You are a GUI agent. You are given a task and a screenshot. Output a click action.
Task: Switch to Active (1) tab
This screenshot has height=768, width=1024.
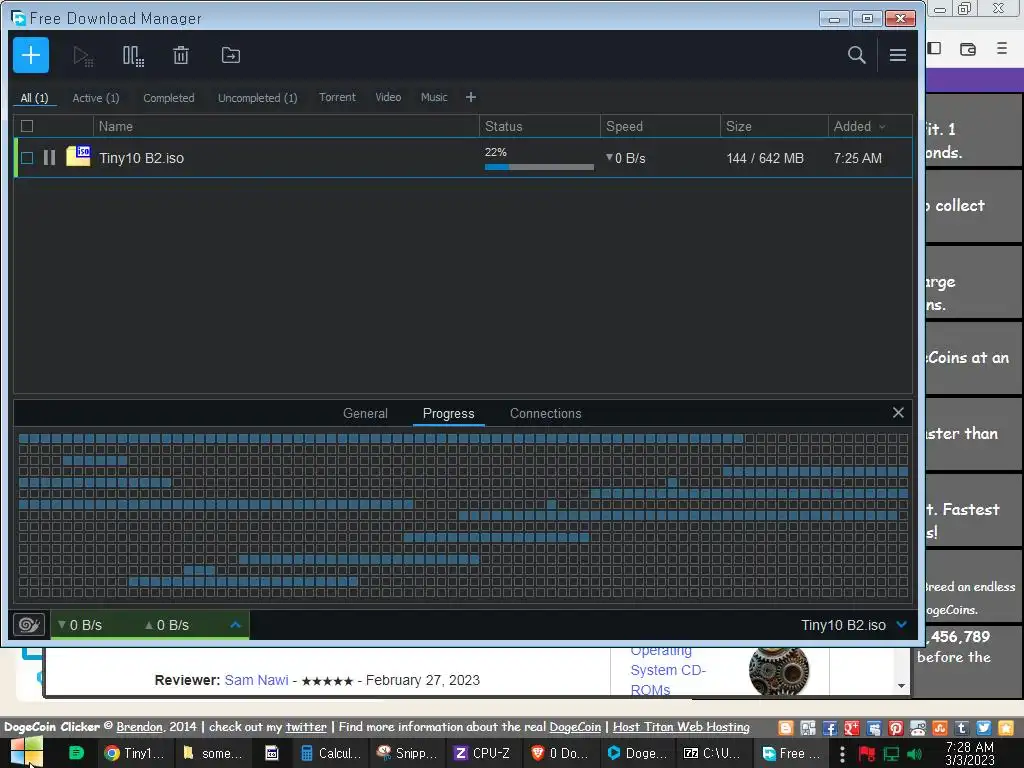[96, 98]
